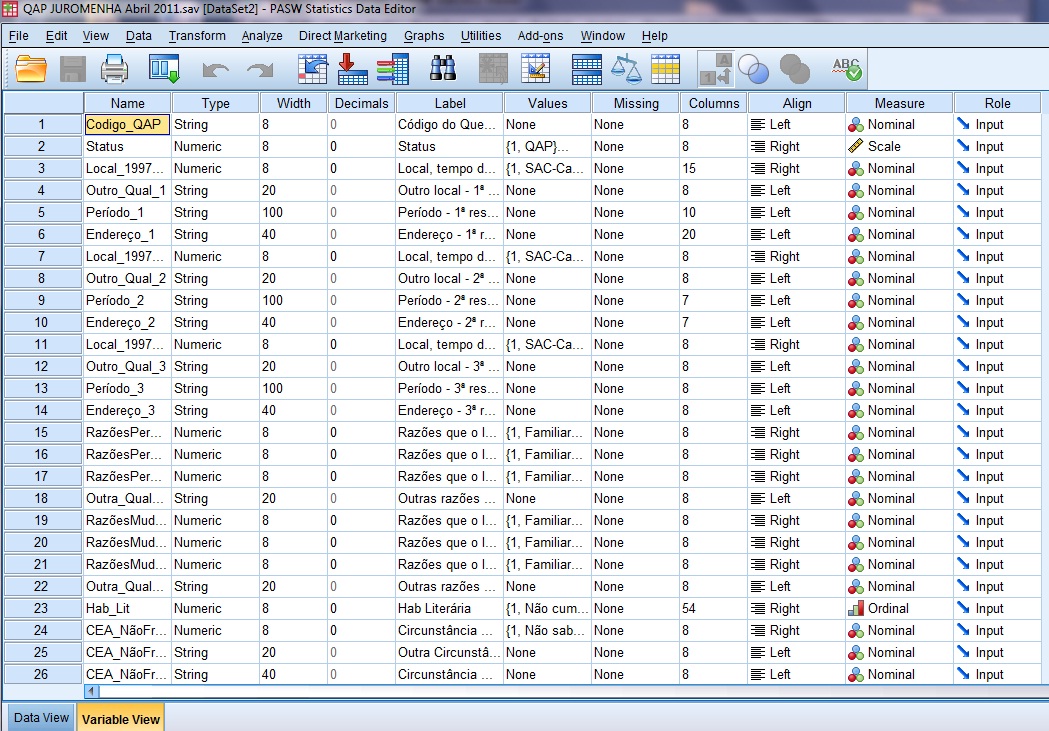
Task: Click the Go to variable icon with red arrow
Action: coord(352,69)
